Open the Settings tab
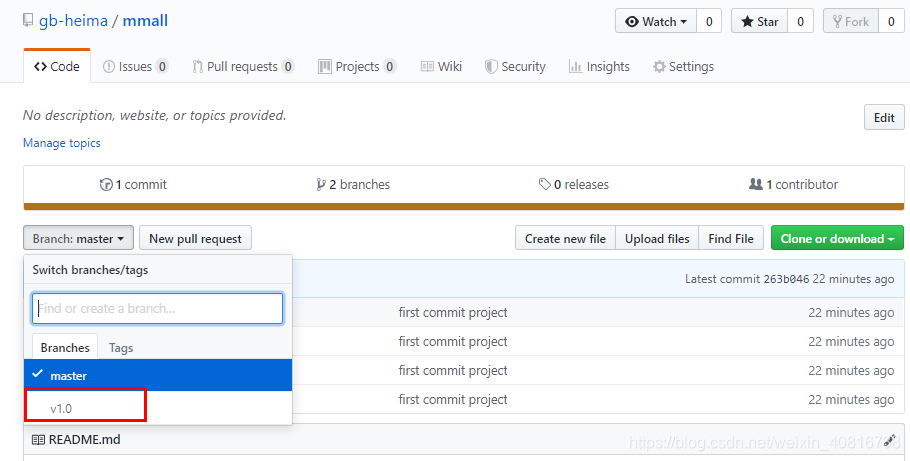The width and height of the screenshot is (910, 461). 683,66
